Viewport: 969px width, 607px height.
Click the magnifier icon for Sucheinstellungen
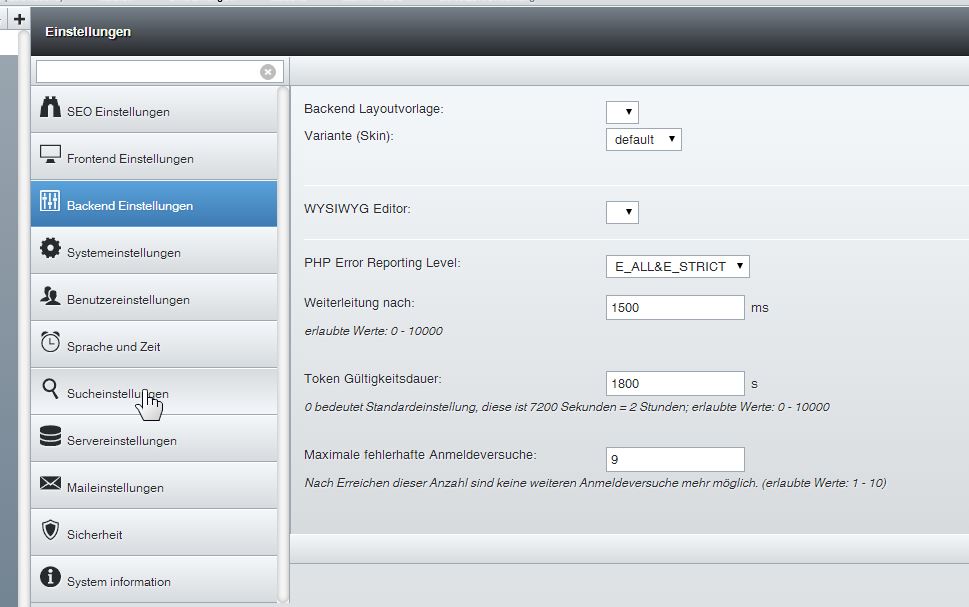(50, 389)
